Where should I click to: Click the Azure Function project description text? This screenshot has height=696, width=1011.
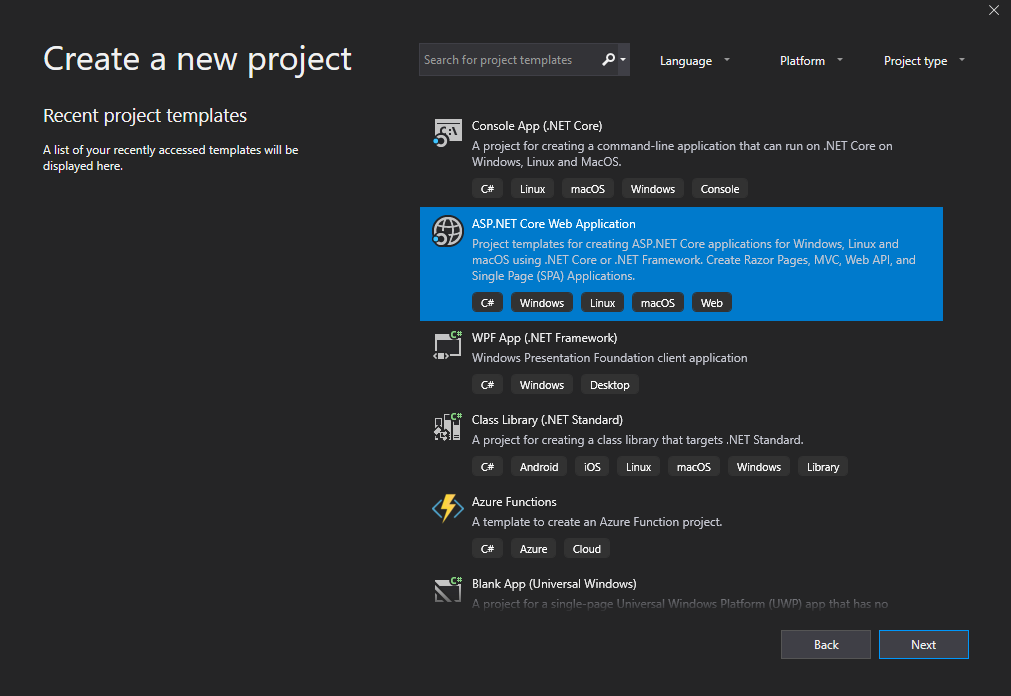click(596, 522)
